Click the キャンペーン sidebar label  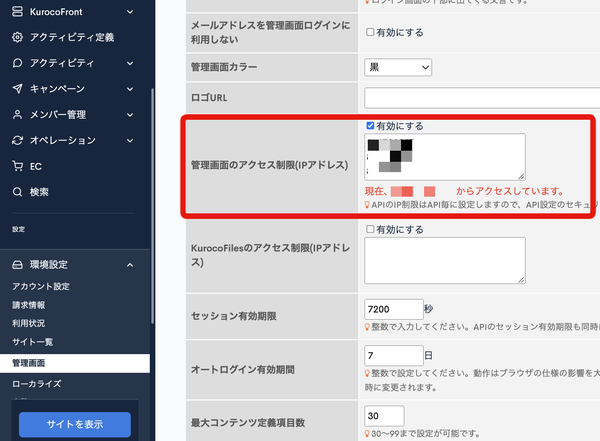[57, 89]
